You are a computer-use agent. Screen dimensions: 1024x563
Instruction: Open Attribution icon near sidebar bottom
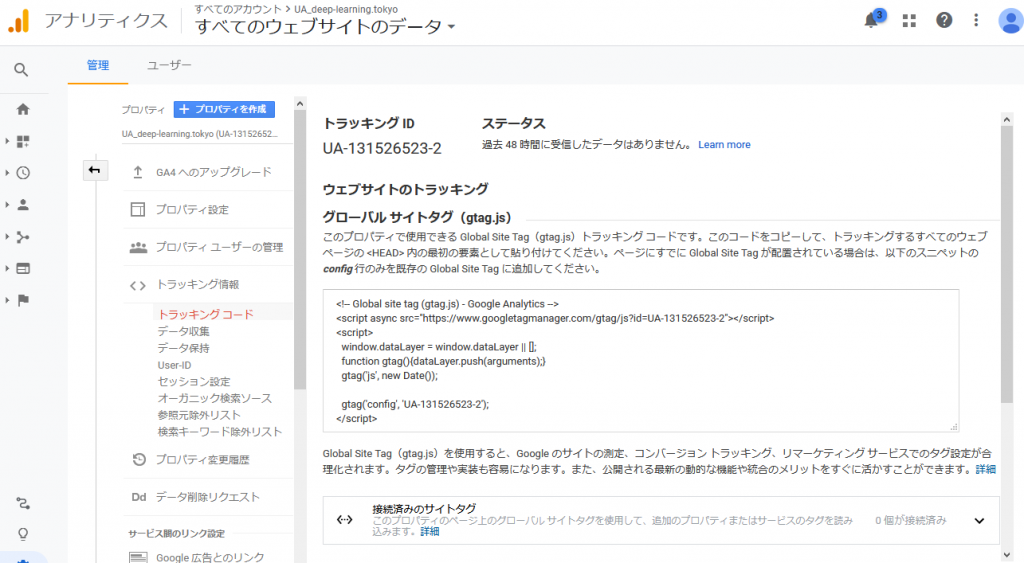click(23, 503)
